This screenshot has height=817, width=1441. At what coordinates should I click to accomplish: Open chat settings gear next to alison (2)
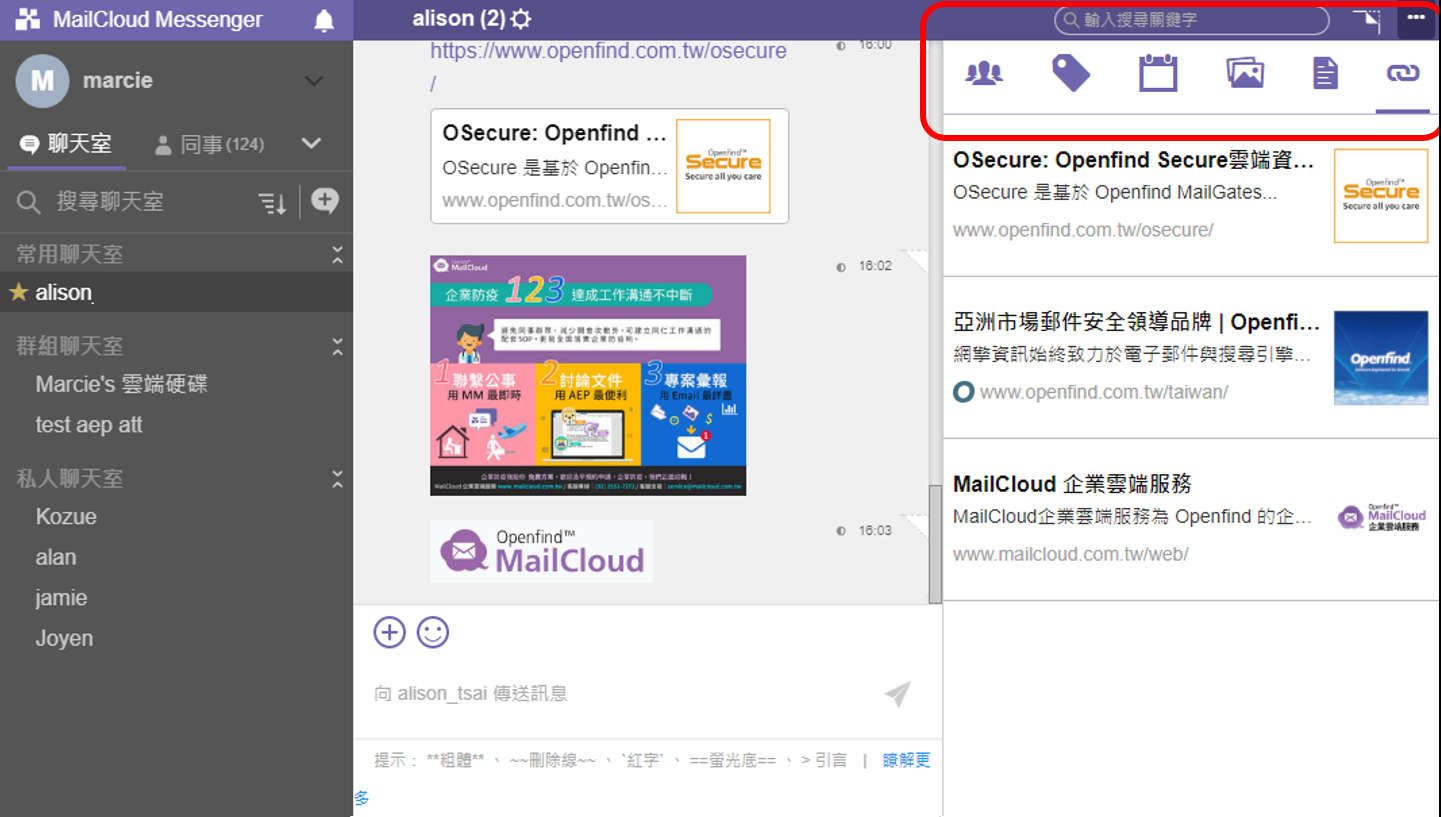[x=521, y=19]
